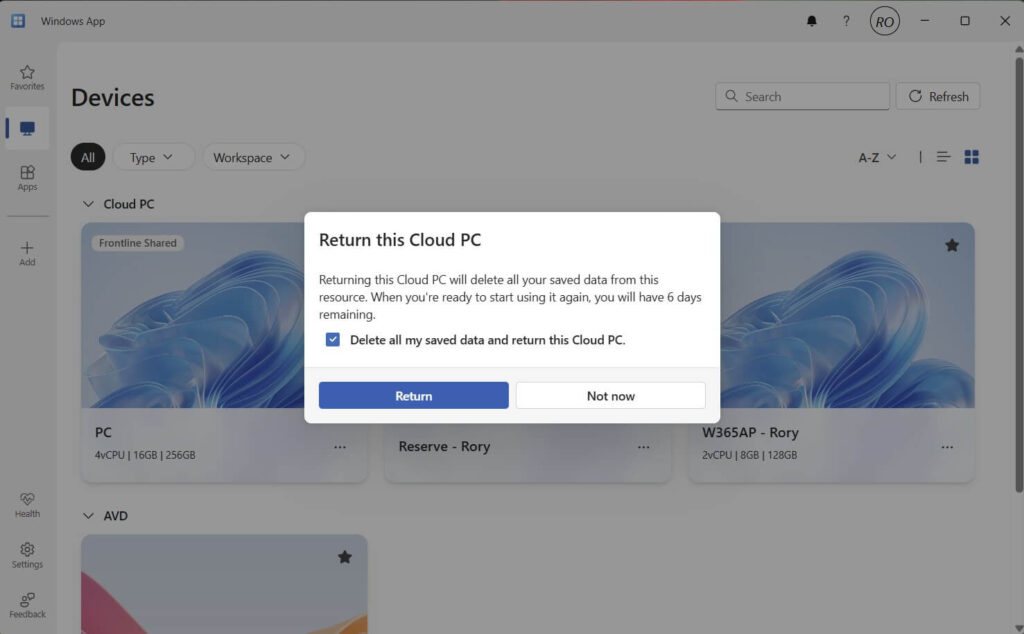
Task: Open more options for Reserve - Rory
Action: pyautogui.click(x=643, y=447)
